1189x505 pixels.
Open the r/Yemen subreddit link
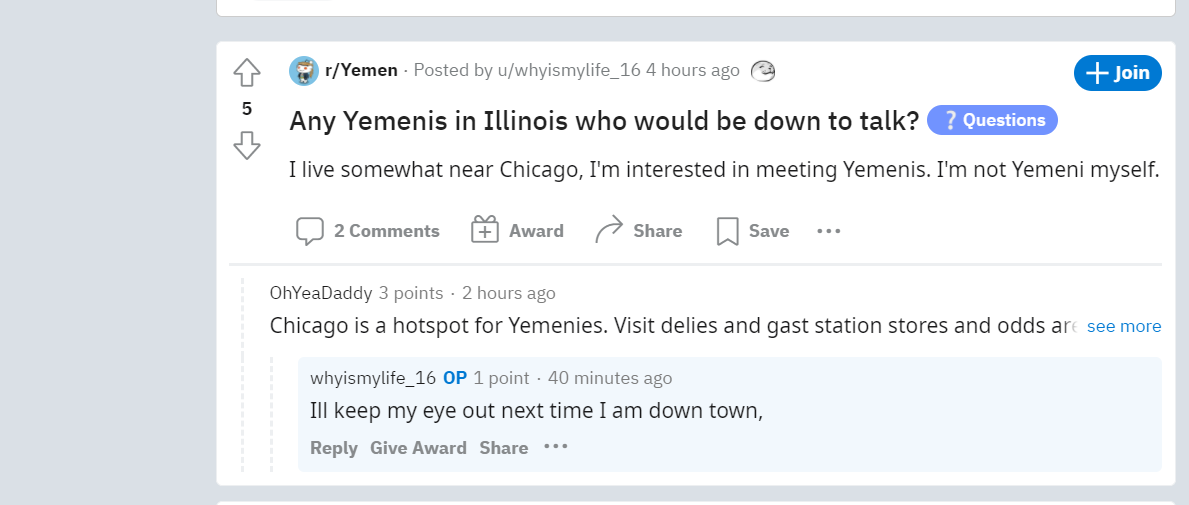pyautogui.click(x=361, y=71)
